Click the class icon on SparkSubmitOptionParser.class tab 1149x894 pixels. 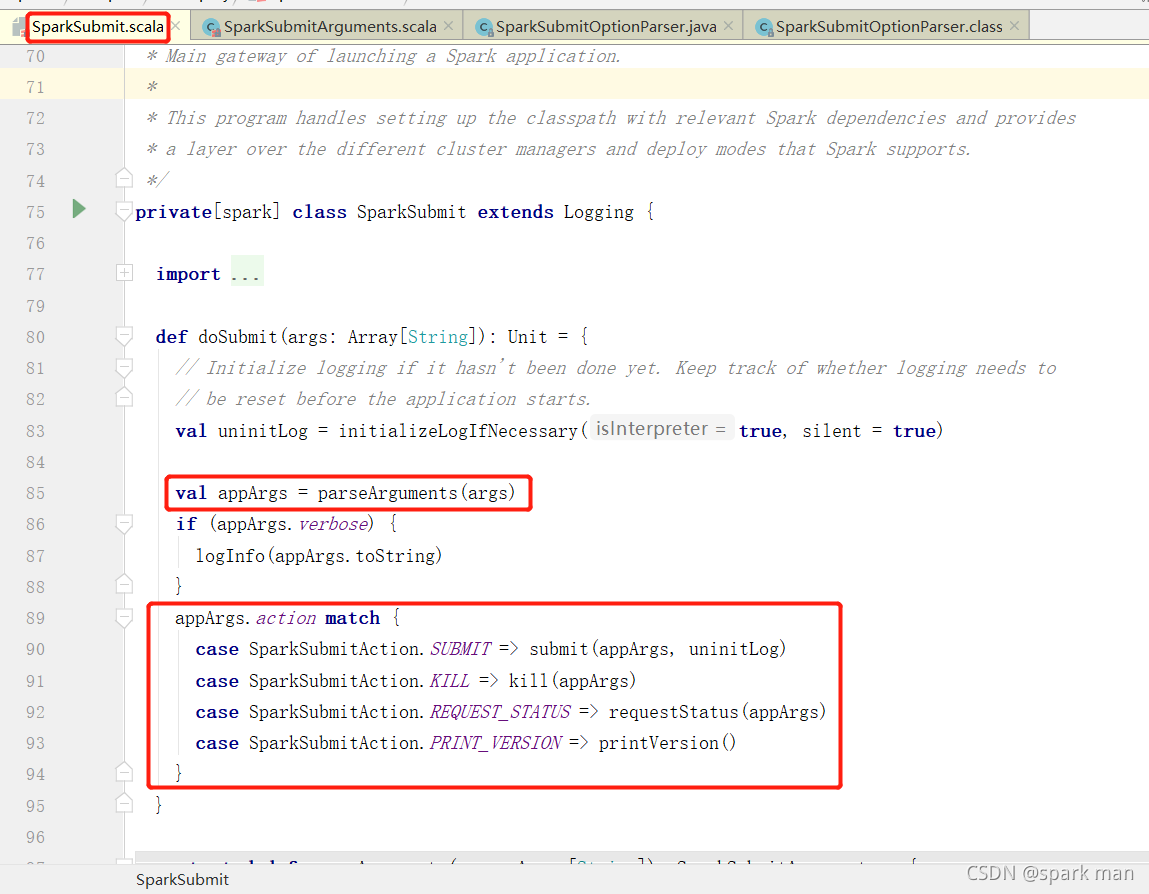pos(764,28)
